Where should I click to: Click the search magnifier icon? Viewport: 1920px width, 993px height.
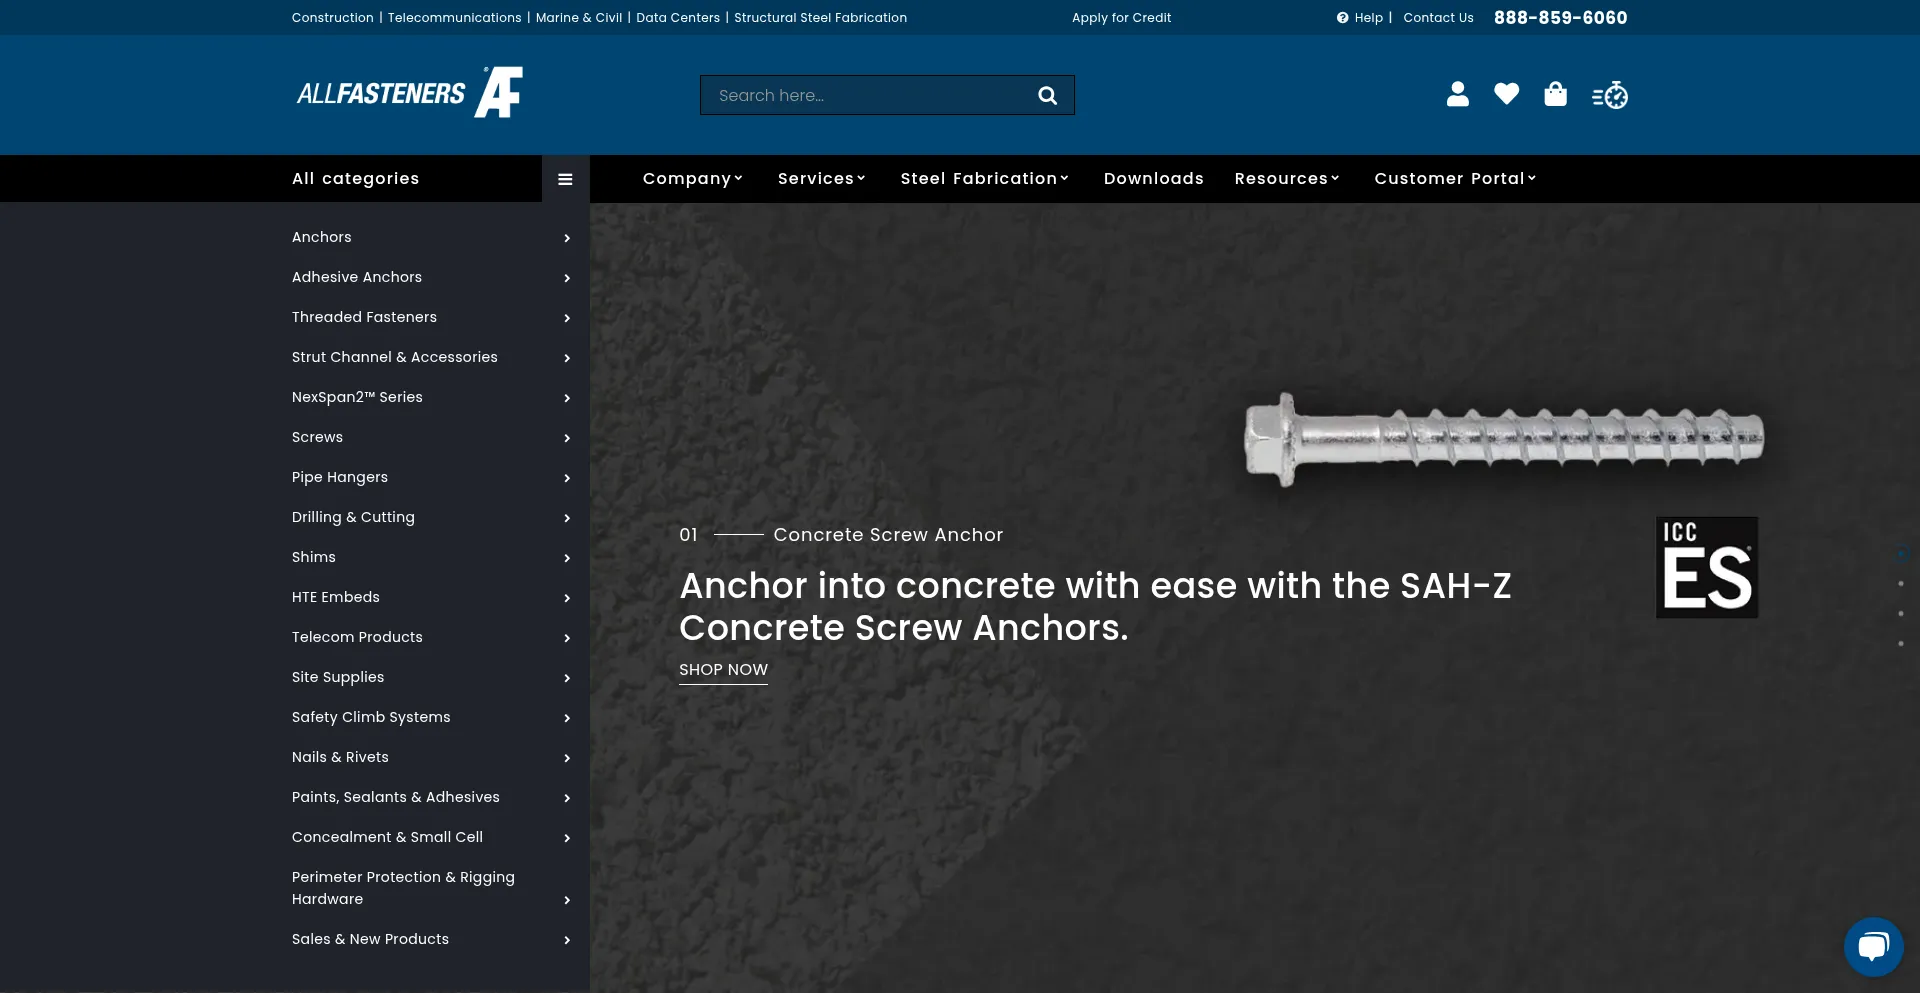[1047, 95]
